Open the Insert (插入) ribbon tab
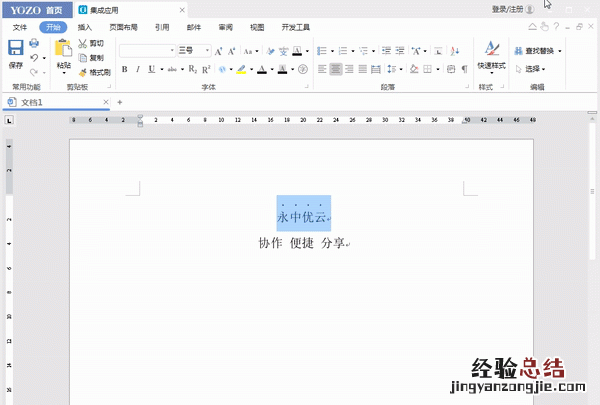 point(85,27)
